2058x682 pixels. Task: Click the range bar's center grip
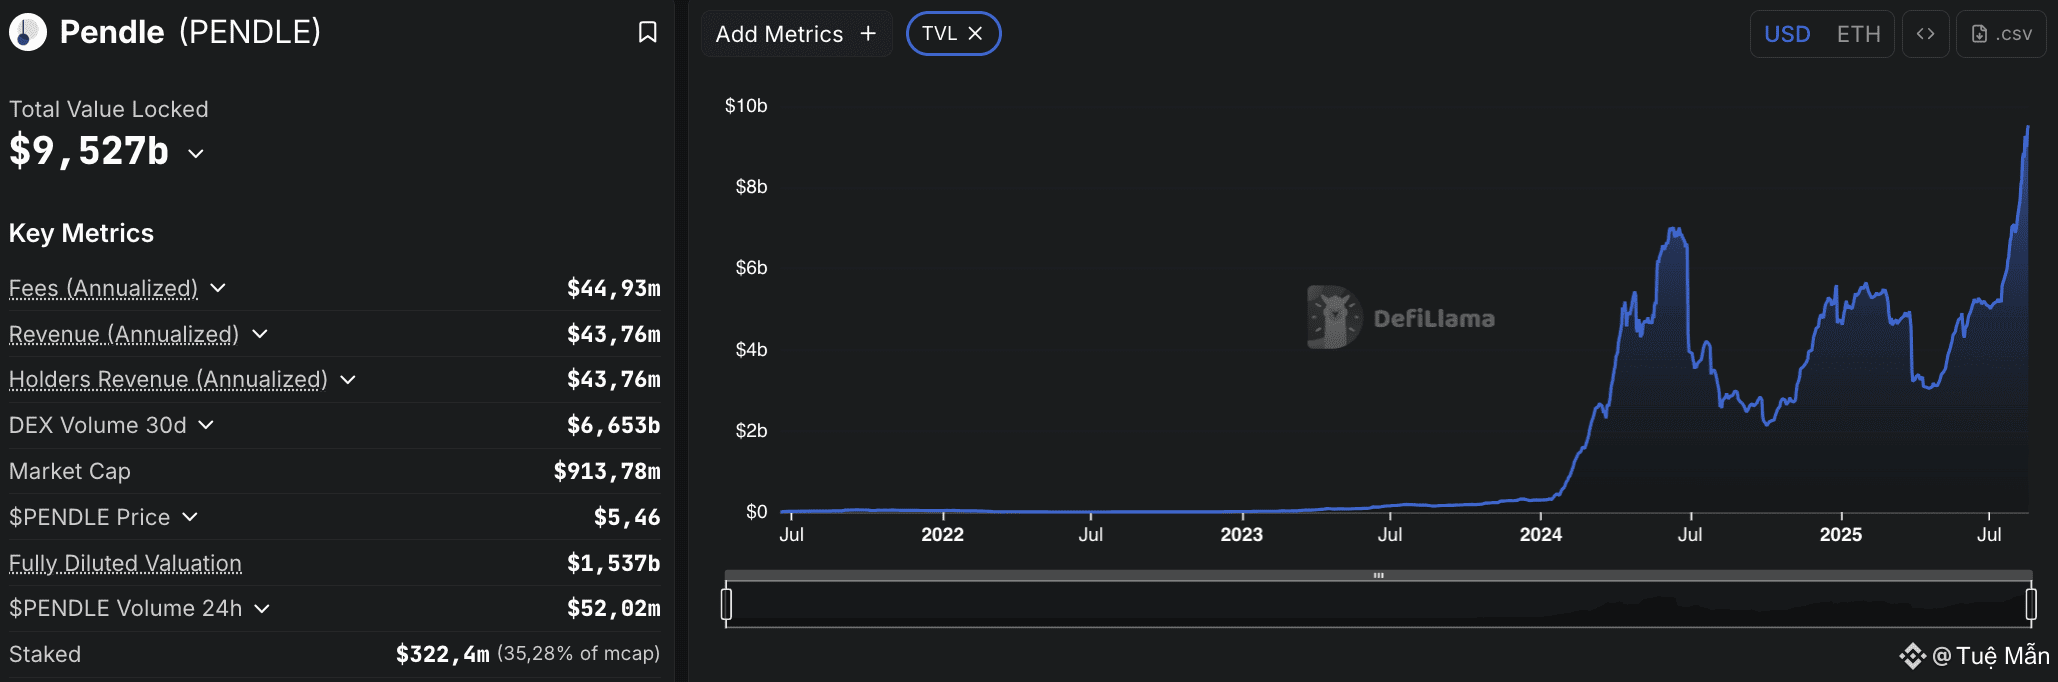(x=1378, y=575)
